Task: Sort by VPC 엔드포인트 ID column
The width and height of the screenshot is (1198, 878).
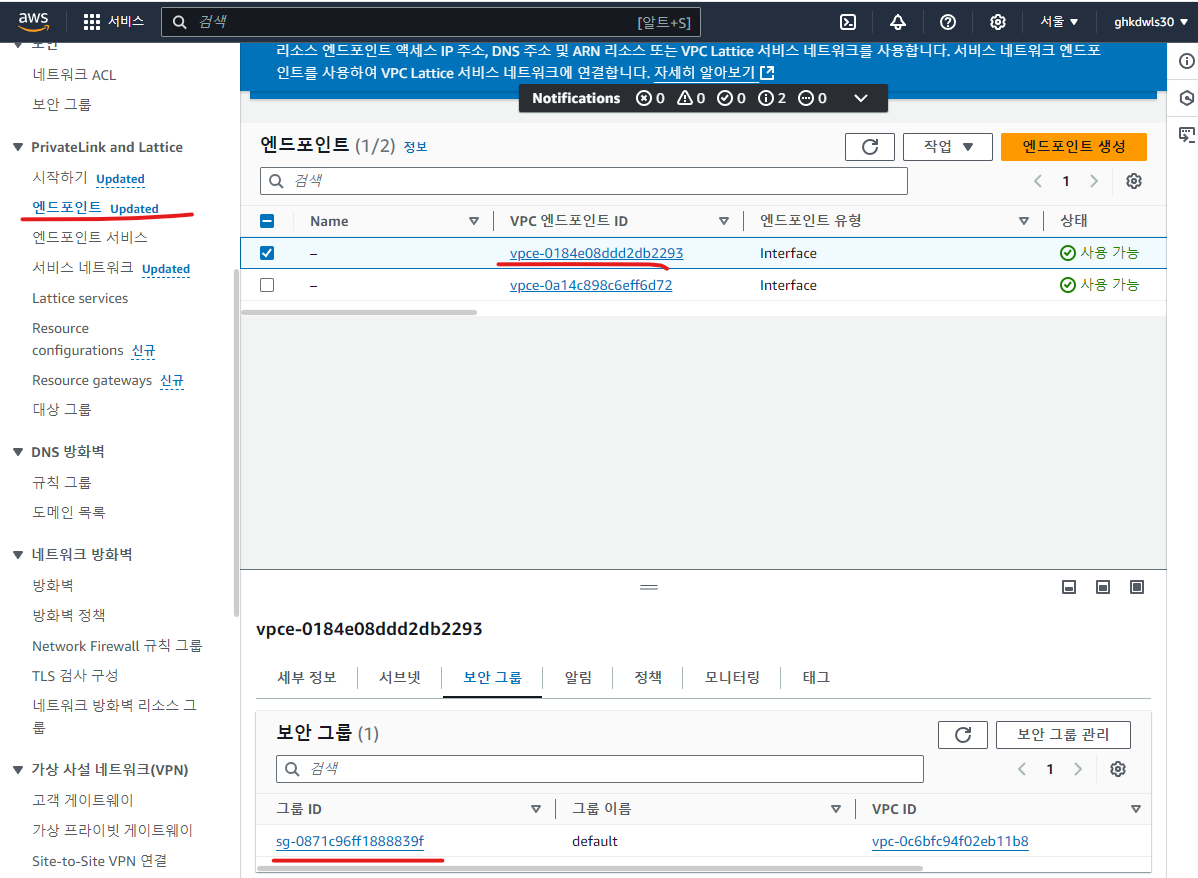Action: 724,221
